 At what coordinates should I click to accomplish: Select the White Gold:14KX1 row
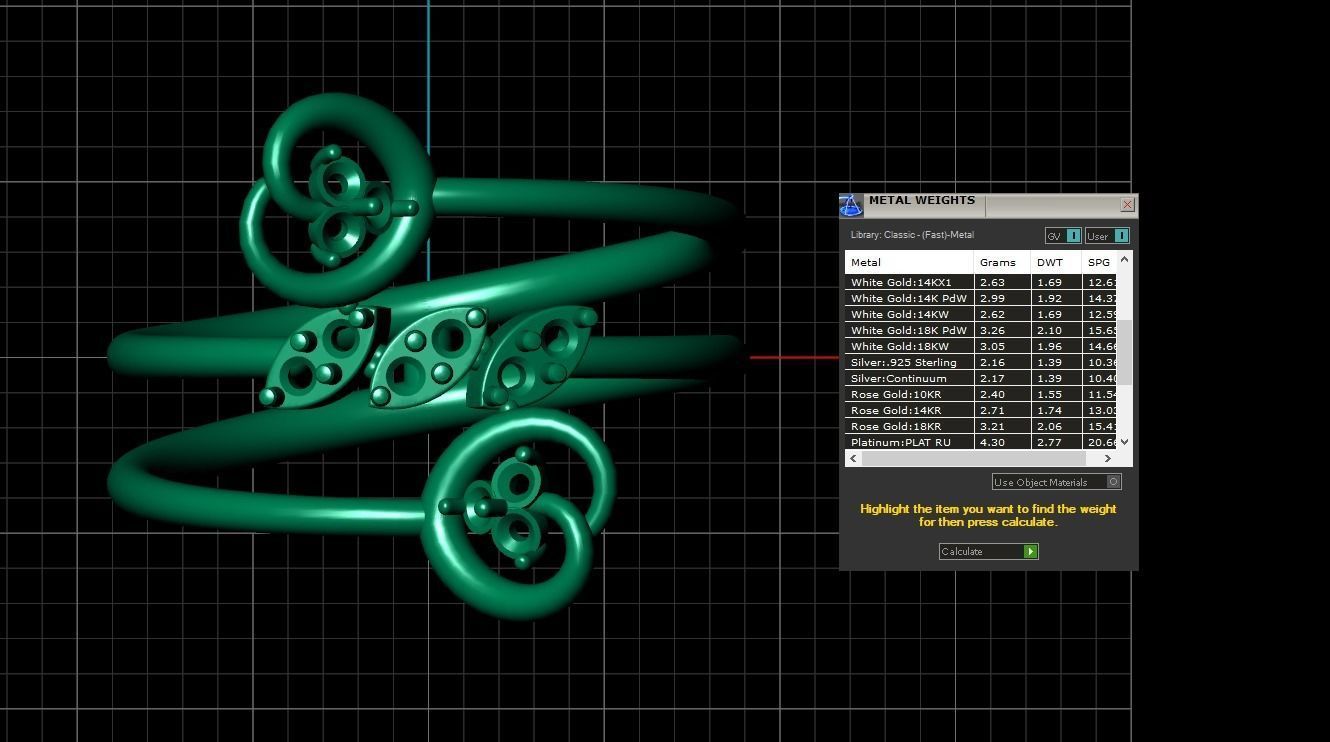(x=981, y=282)
